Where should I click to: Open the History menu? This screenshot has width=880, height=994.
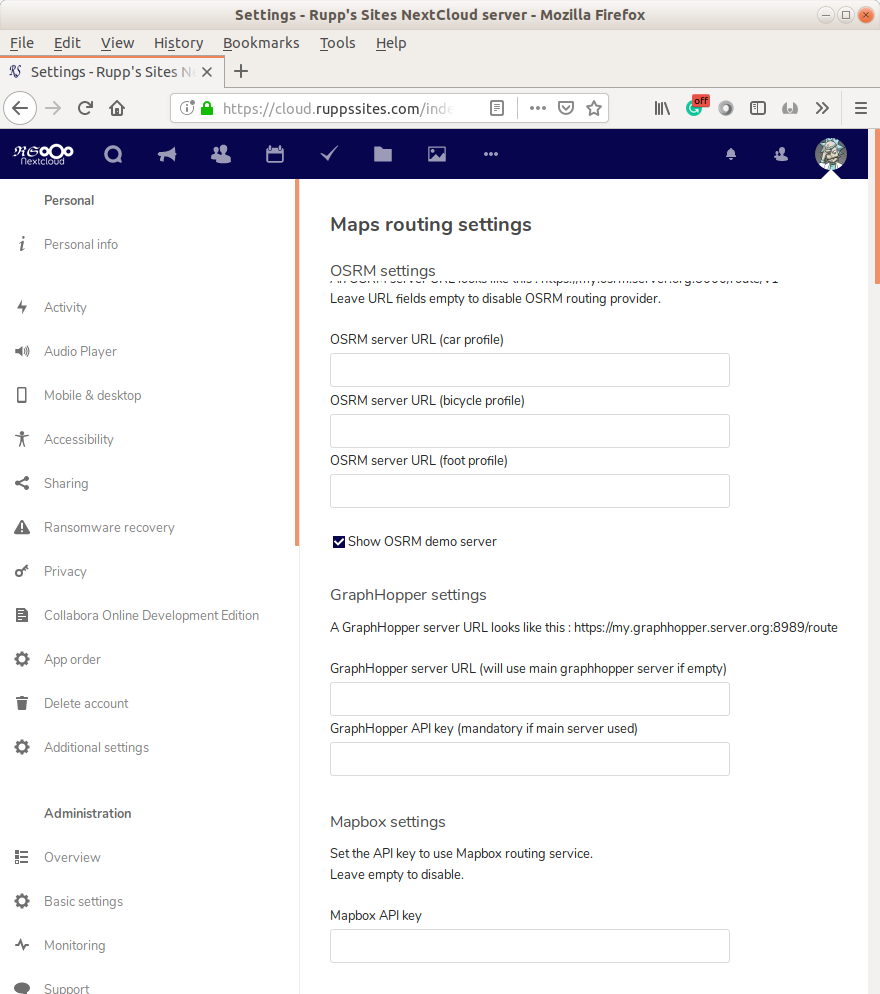(178, 42)
